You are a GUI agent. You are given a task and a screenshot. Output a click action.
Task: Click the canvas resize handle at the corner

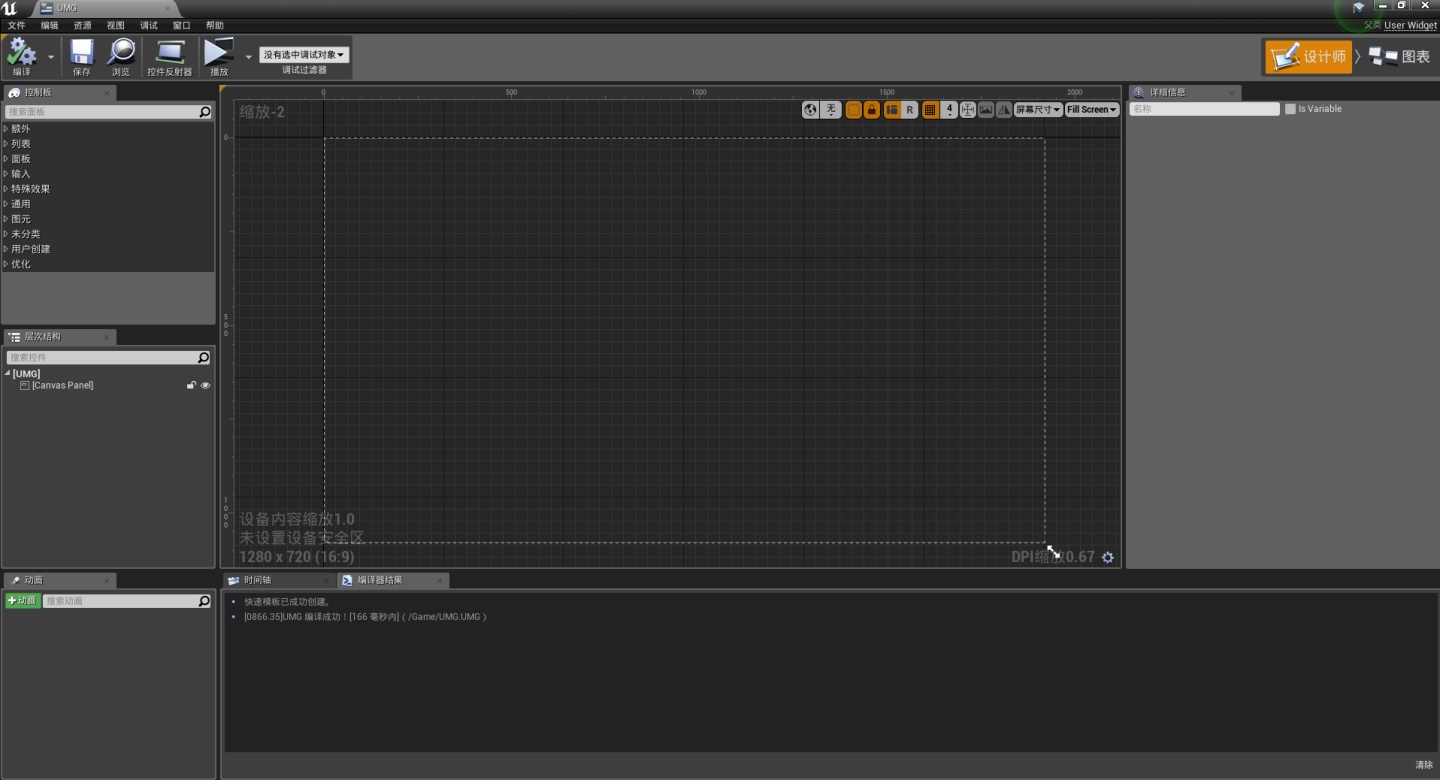[1053, 552]
